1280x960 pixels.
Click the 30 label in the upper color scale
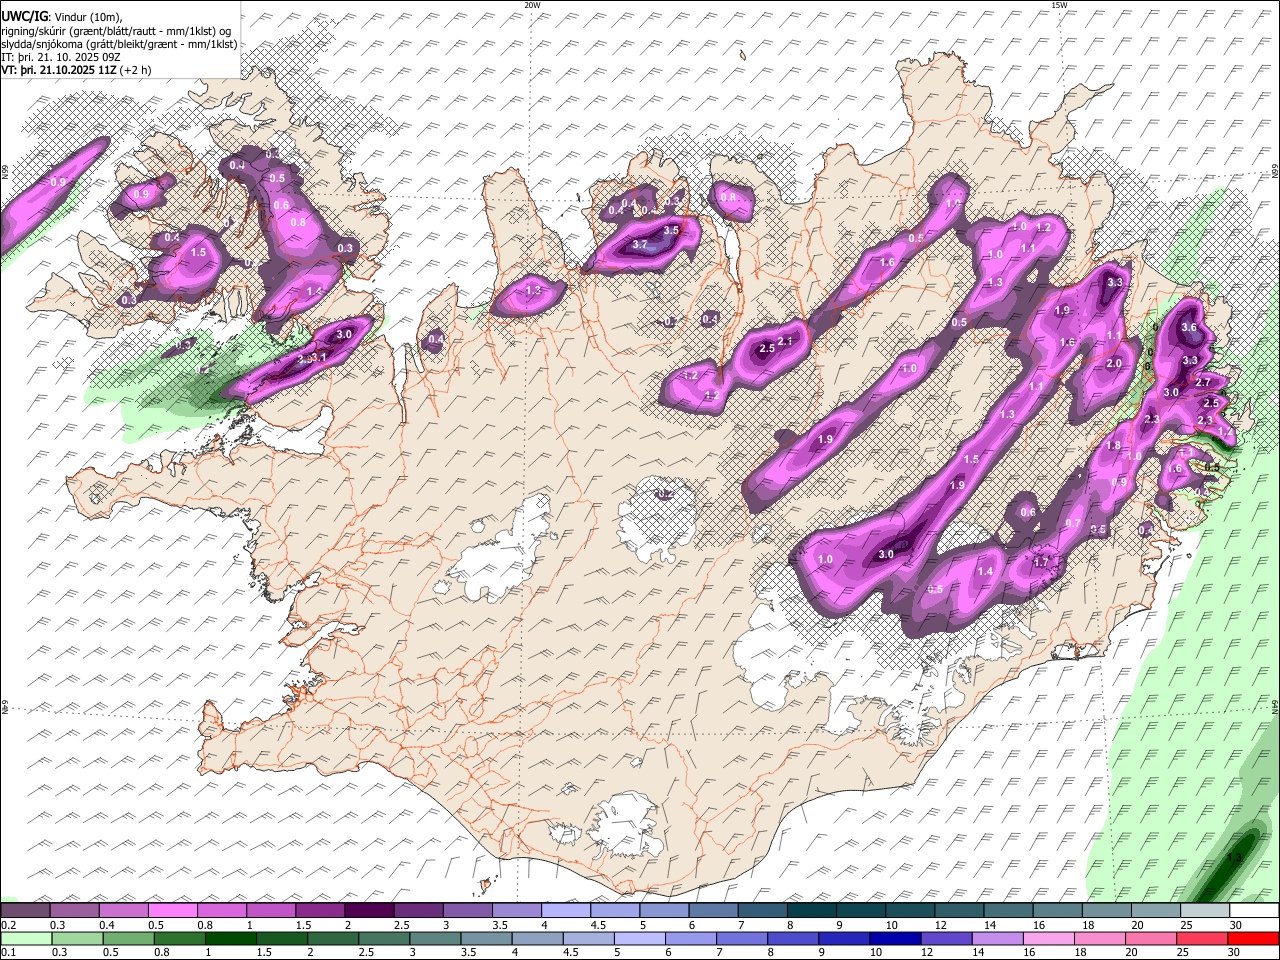pyautogui.click(x=1236, y=925)
